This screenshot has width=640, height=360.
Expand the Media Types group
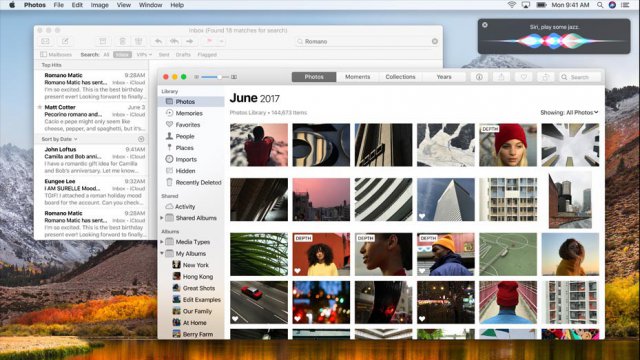click(x=162, y=242)
